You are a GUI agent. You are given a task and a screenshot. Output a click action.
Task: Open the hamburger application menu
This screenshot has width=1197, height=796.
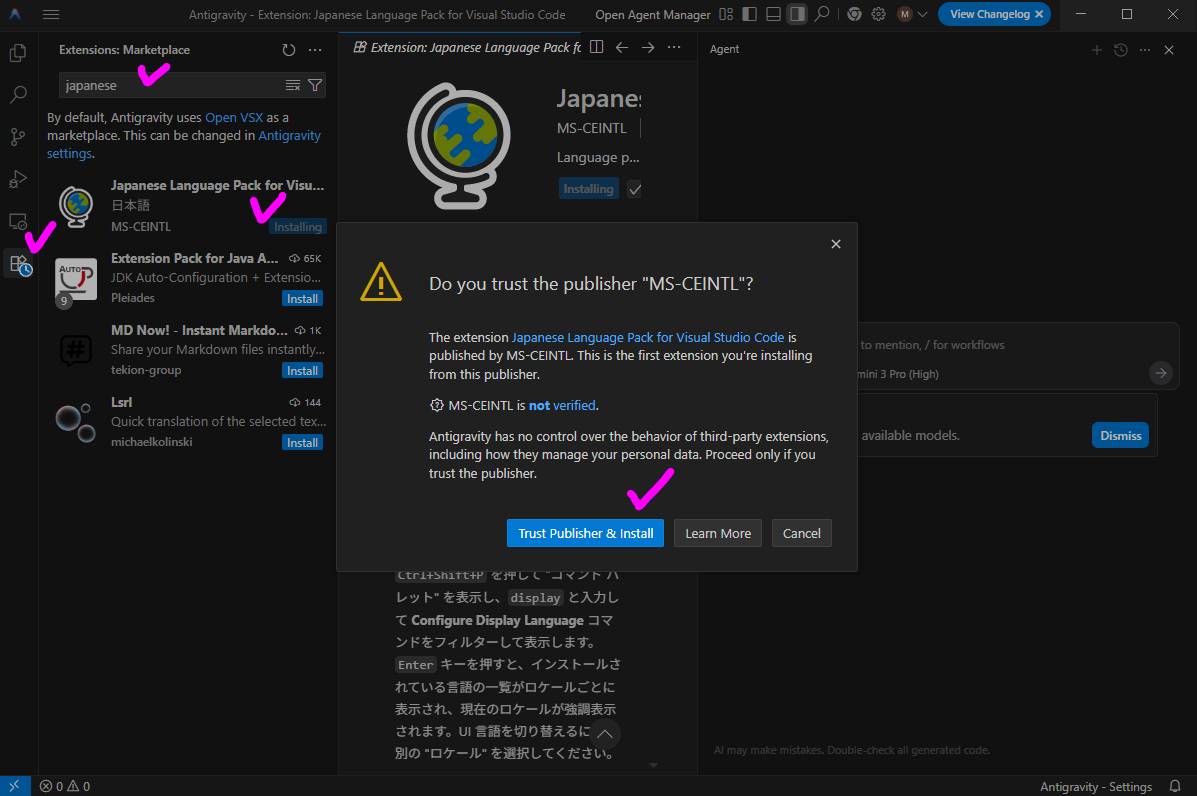51,14
